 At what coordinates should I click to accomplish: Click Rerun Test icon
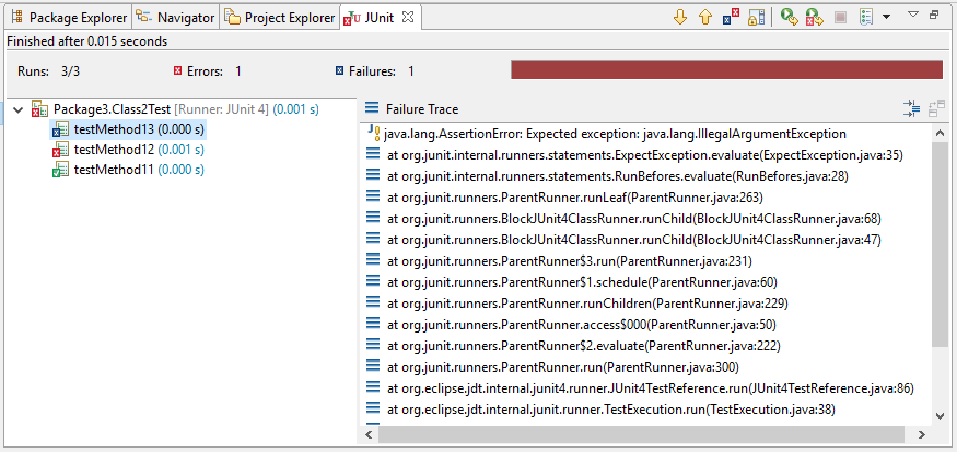(x=789, y=17)
